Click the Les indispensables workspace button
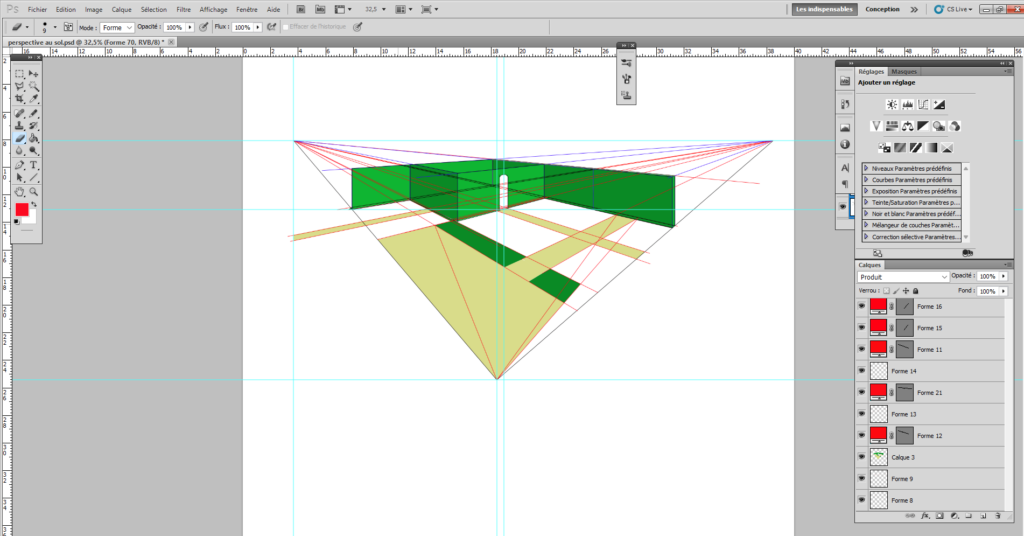The height and width of the screenshot is (536, 1024). coord(824,9)
